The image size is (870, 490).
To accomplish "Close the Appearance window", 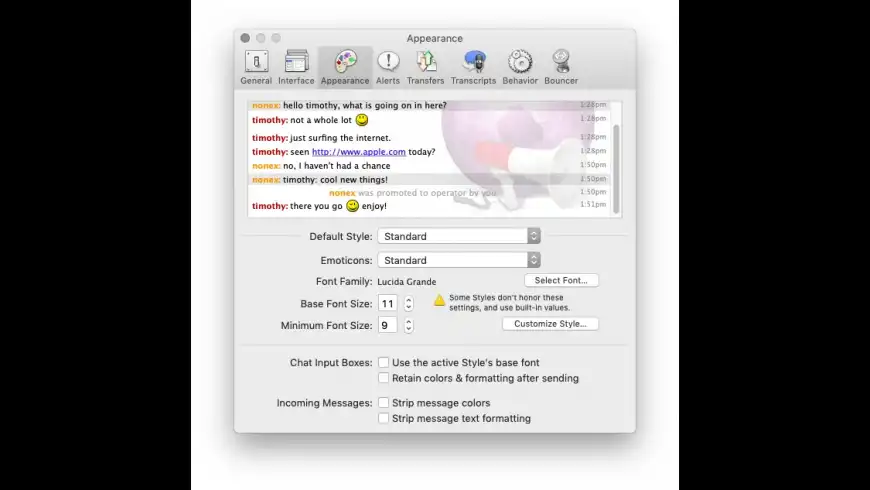I will 245,38.
